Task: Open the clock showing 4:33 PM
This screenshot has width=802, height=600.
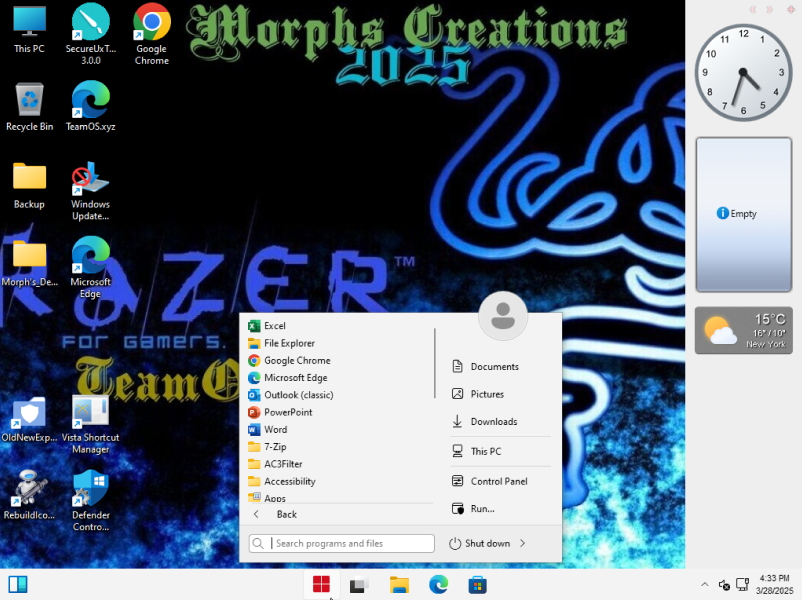Action: pos(774,584)
